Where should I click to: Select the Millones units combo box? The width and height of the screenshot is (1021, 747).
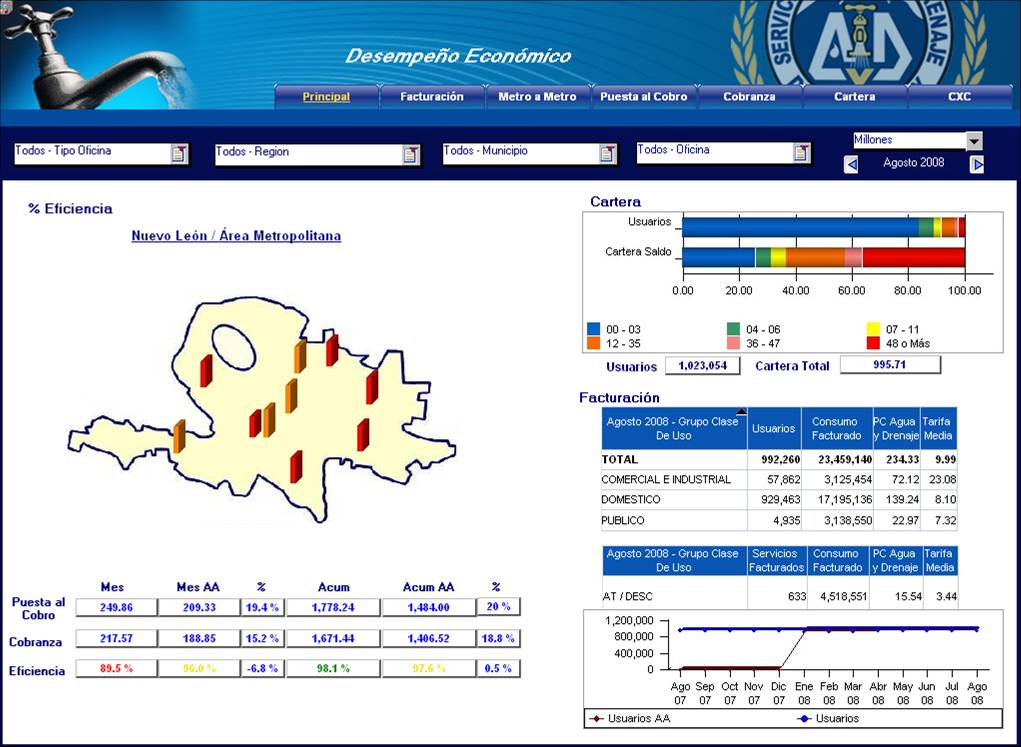[917, 141]
